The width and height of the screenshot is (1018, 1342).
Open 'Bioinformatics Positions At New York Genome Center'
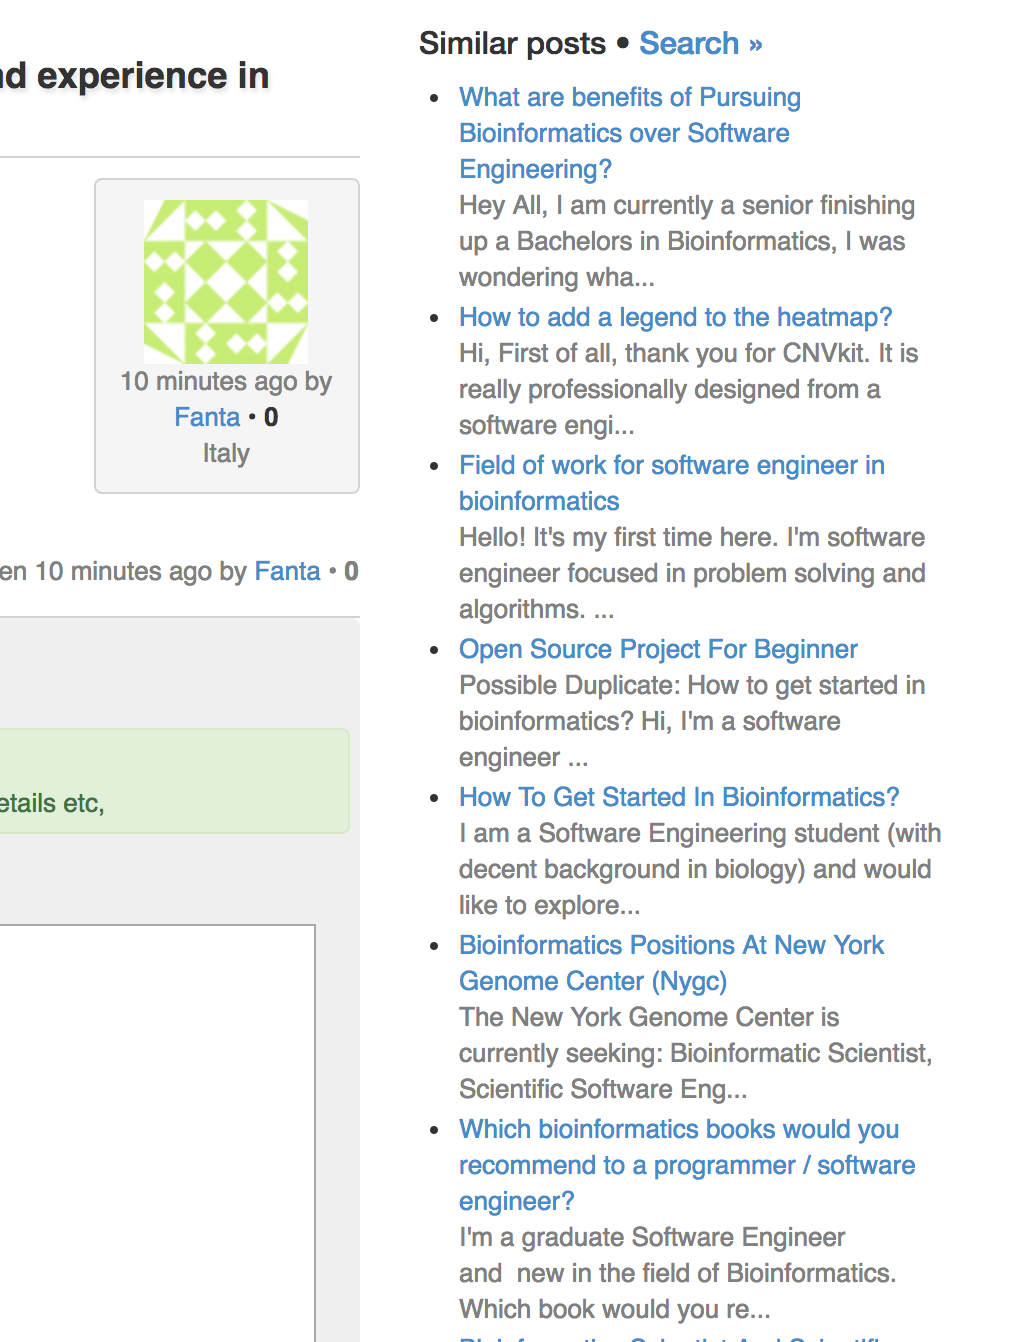(672, 963)
